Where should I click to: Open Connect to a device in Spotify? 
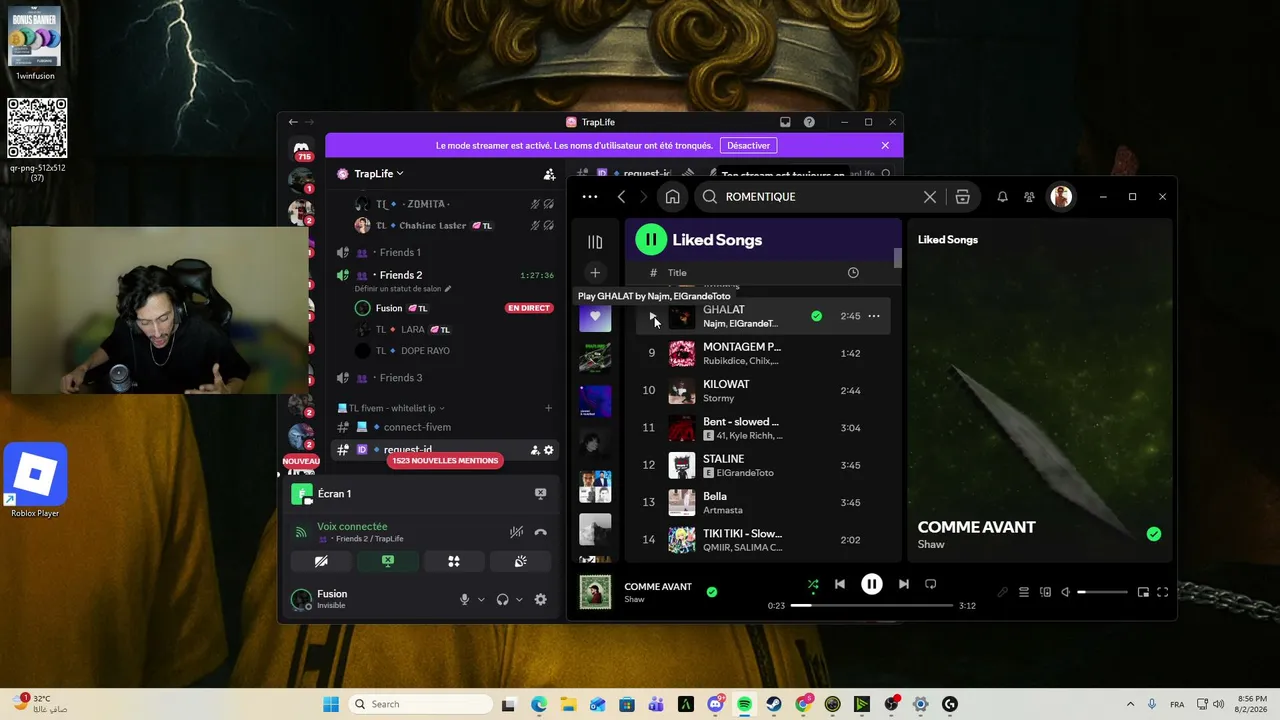tap(1045, 592)
